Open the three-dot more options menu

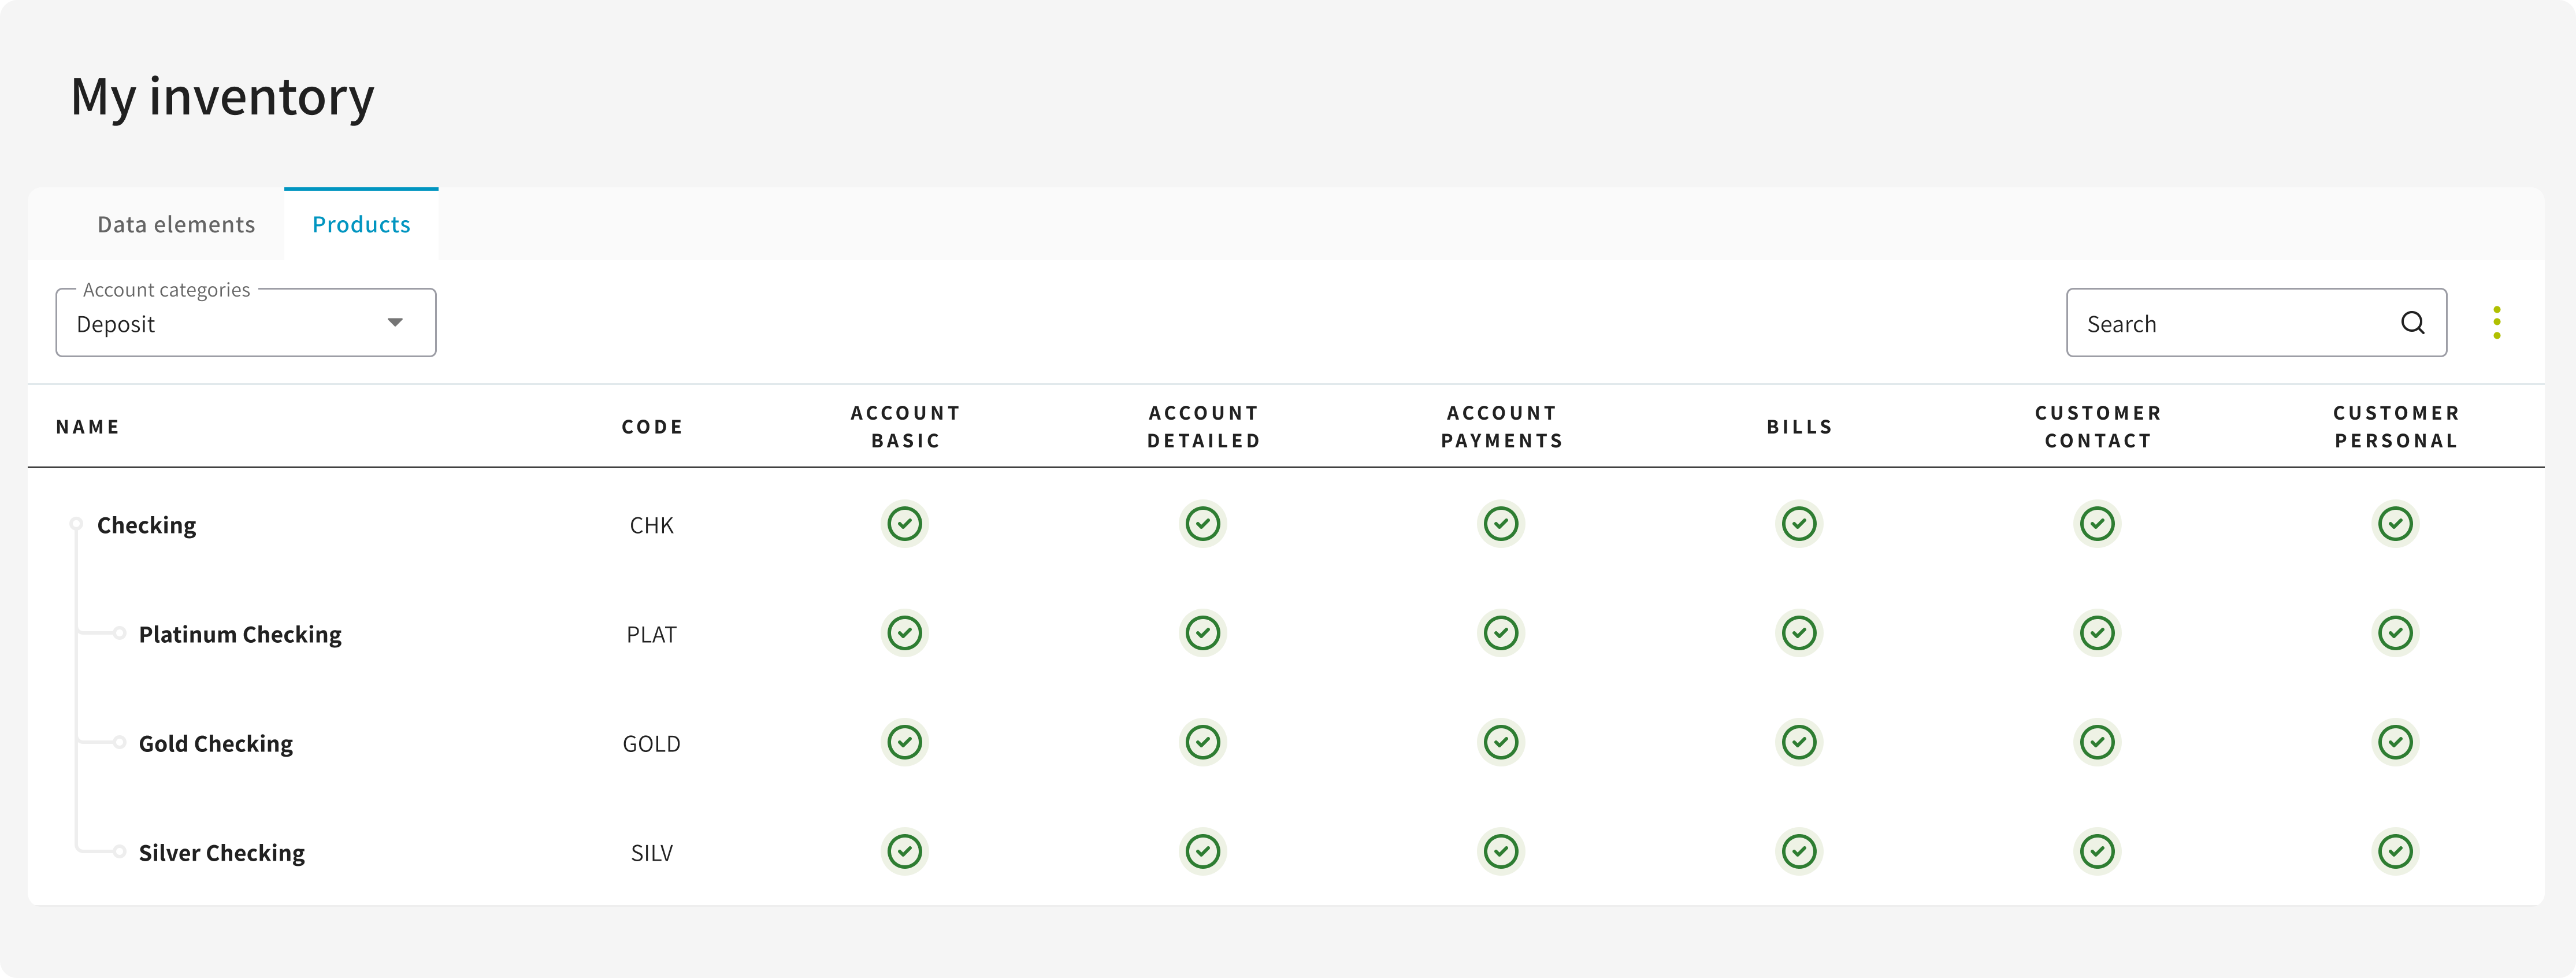[2496, 323]
